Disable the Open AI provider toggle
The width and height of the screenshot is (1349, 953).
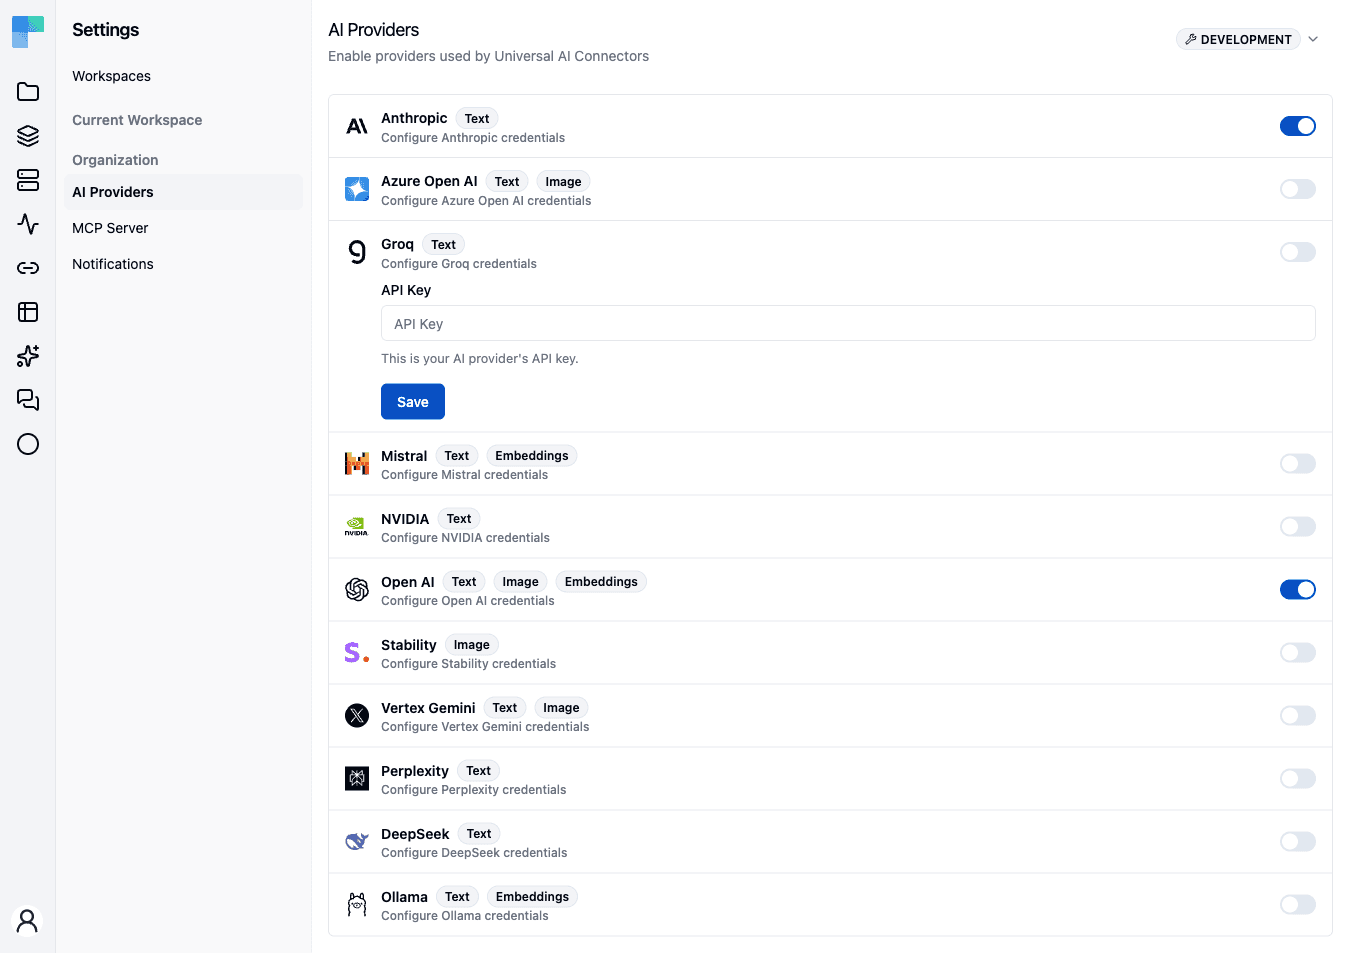(1298, 589)
